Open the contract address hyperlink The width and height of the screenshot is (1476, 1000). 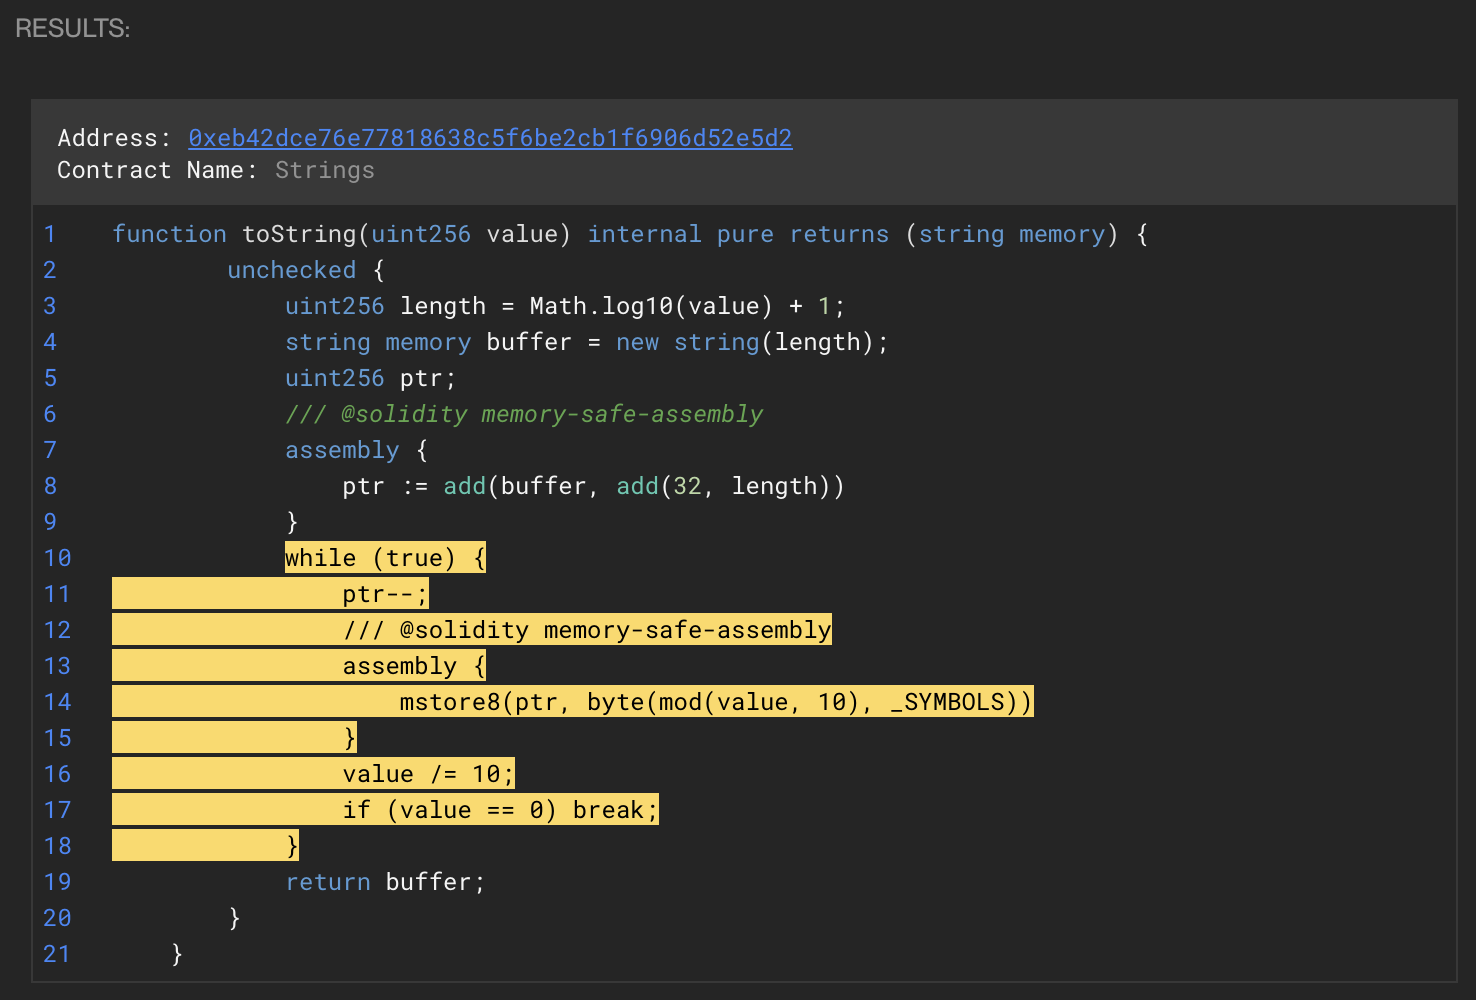tap(490, 138)
